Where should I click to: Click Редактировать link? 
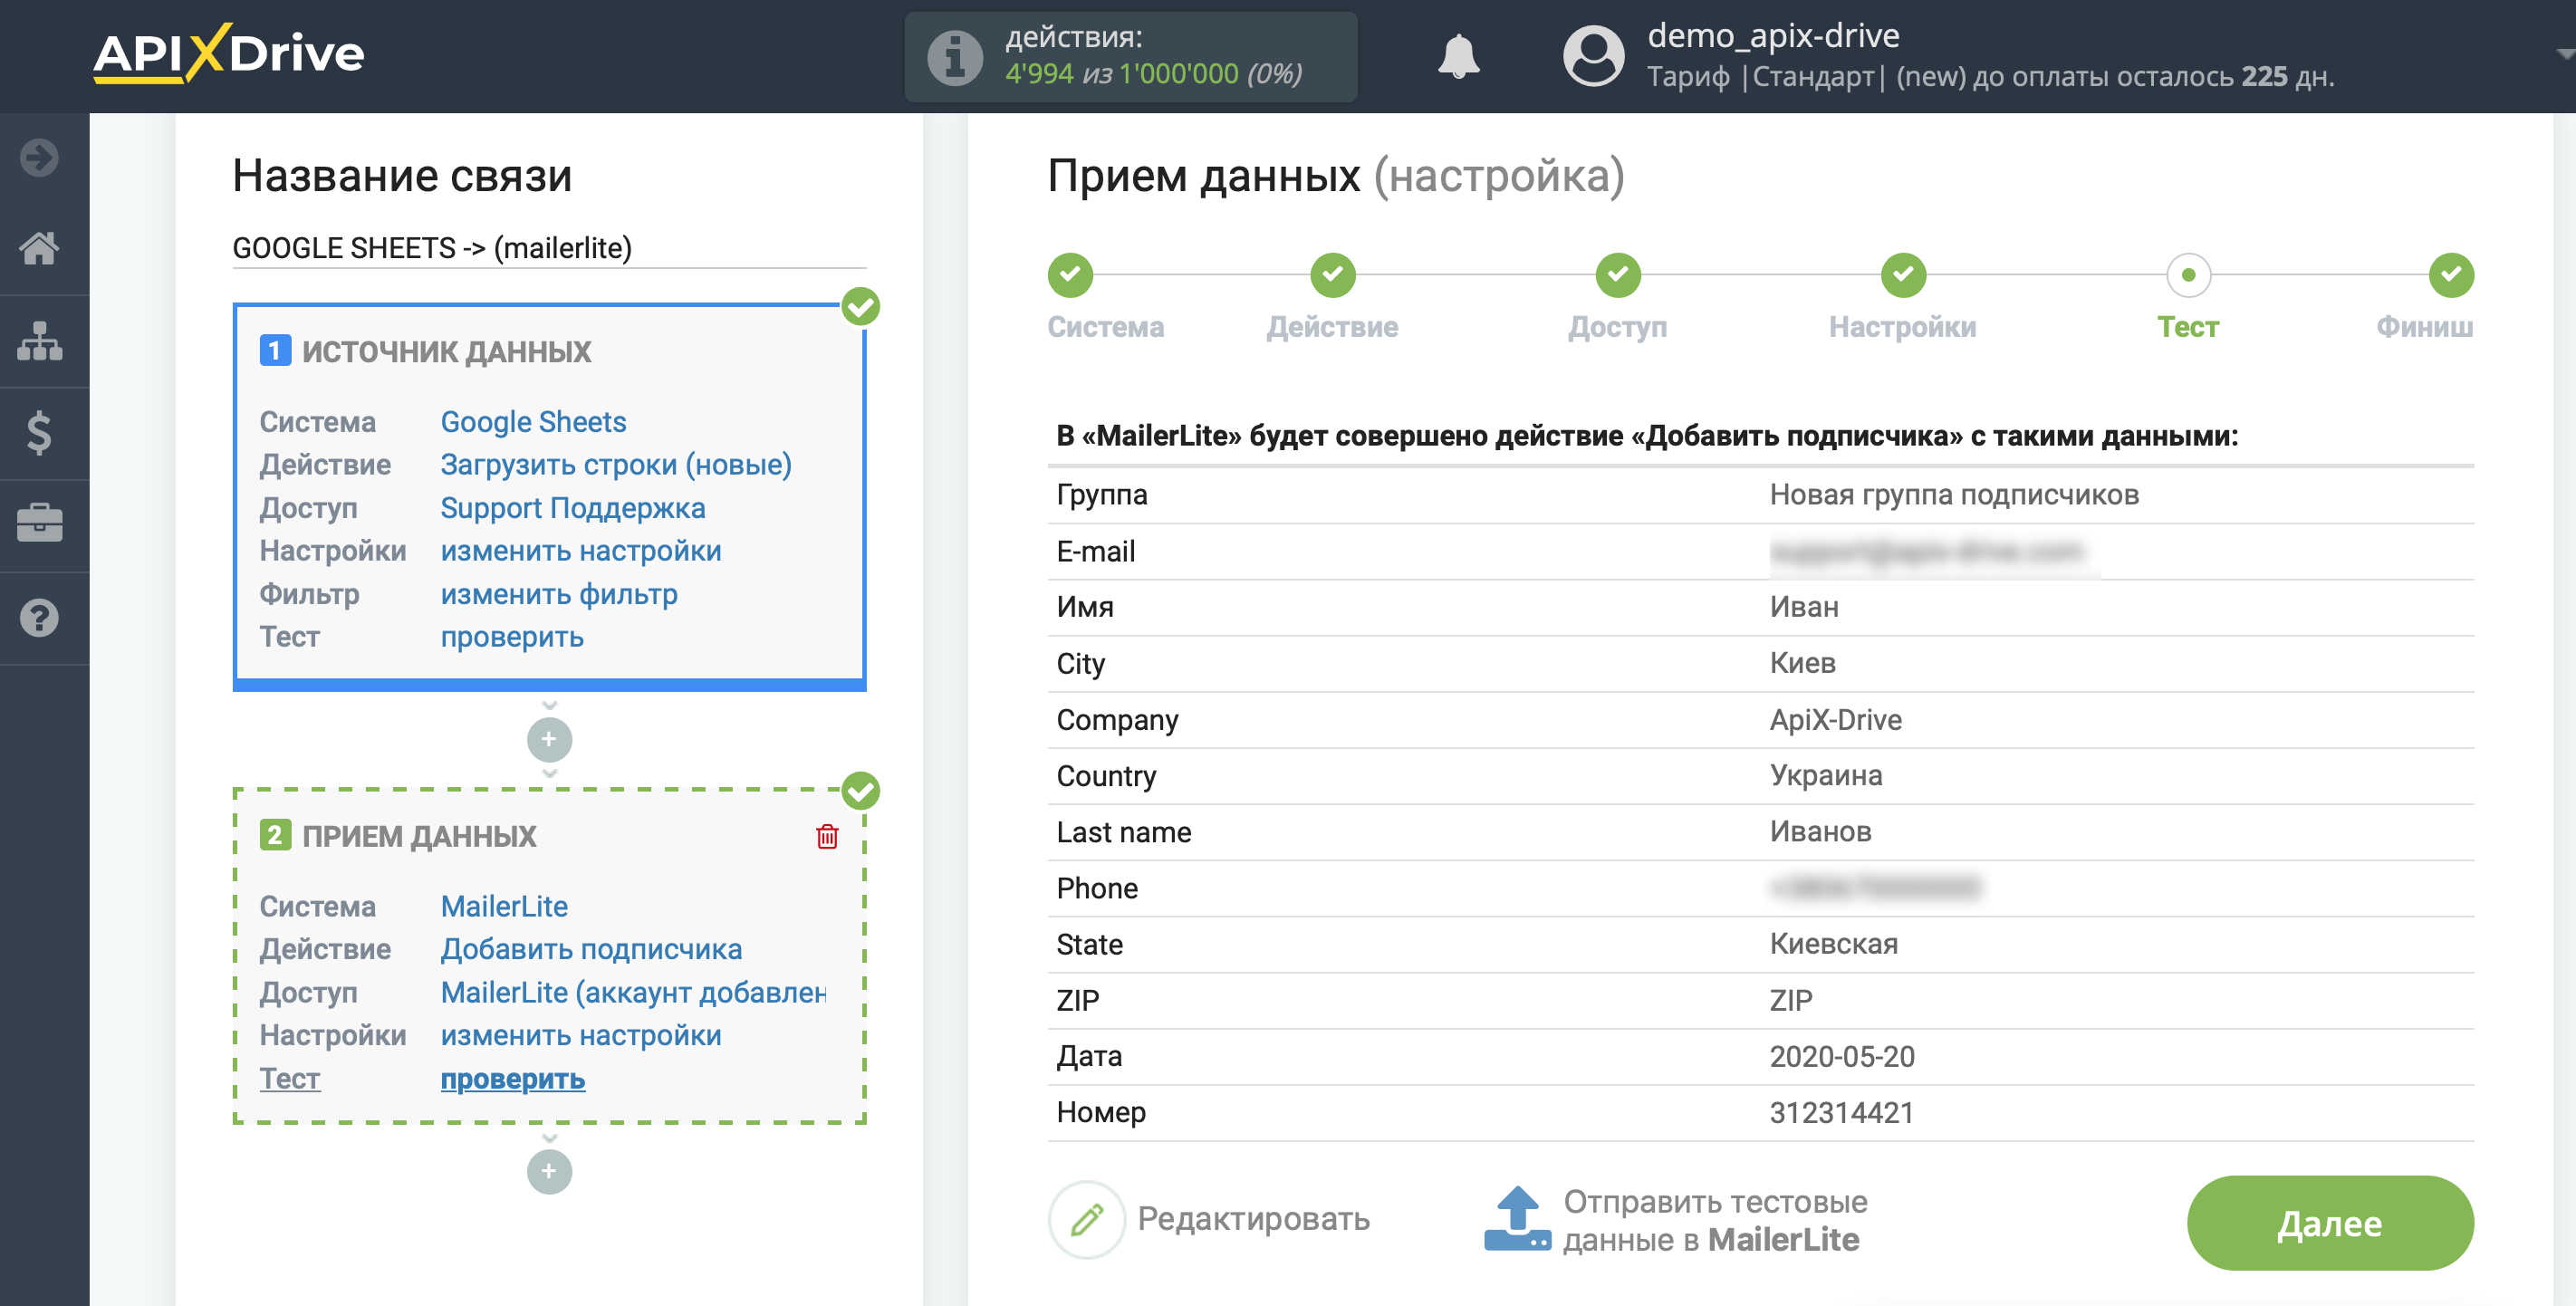pos(1253,1218)
